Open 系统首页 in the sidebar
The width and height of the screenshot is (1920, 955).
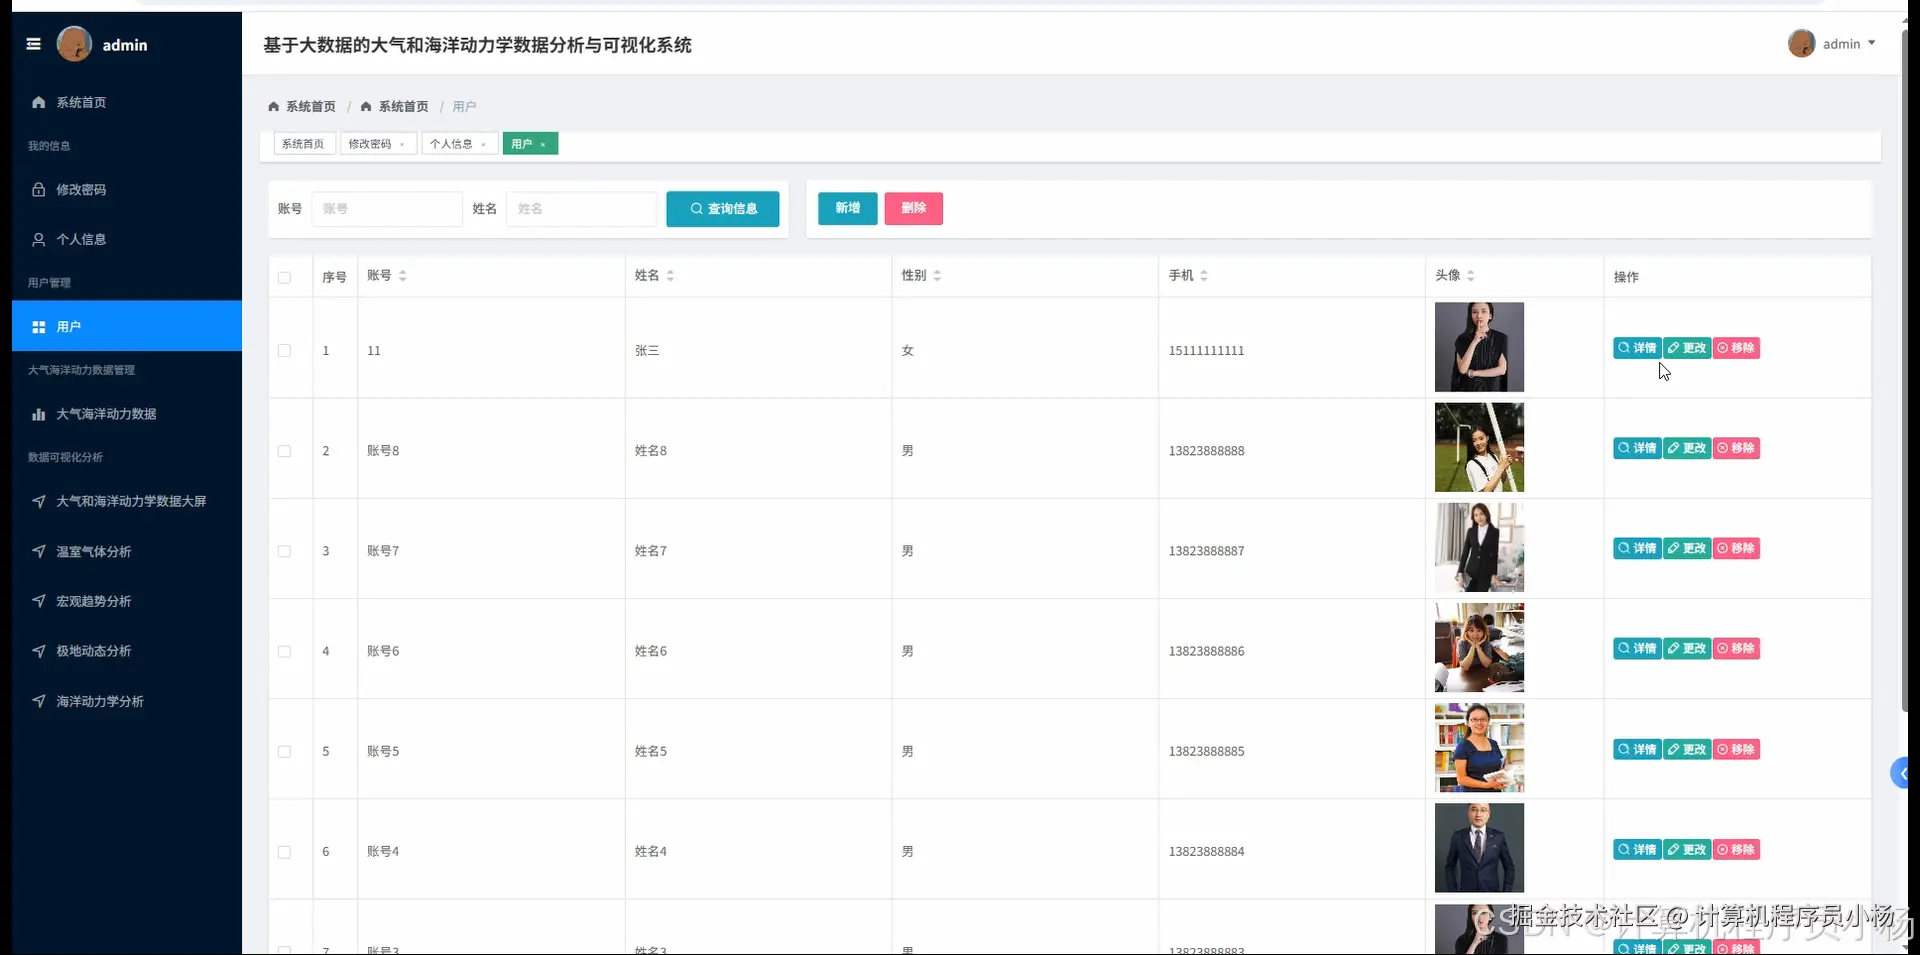[x=127, y=102]
